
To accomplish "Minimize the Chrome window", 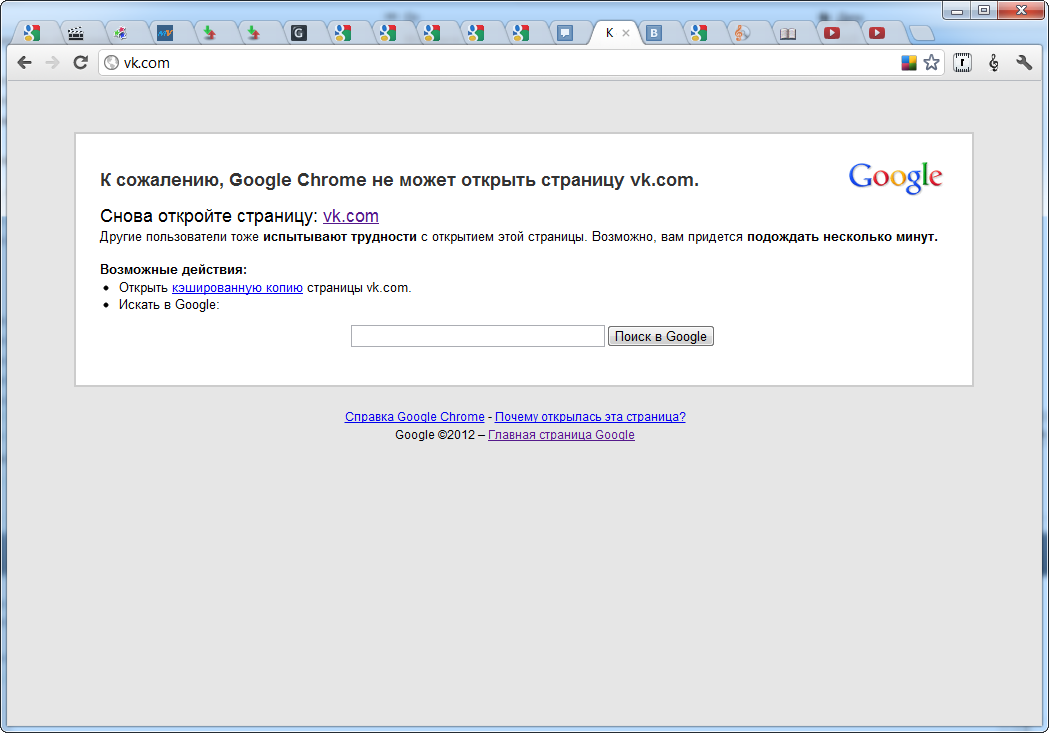I will click(957, 10).
